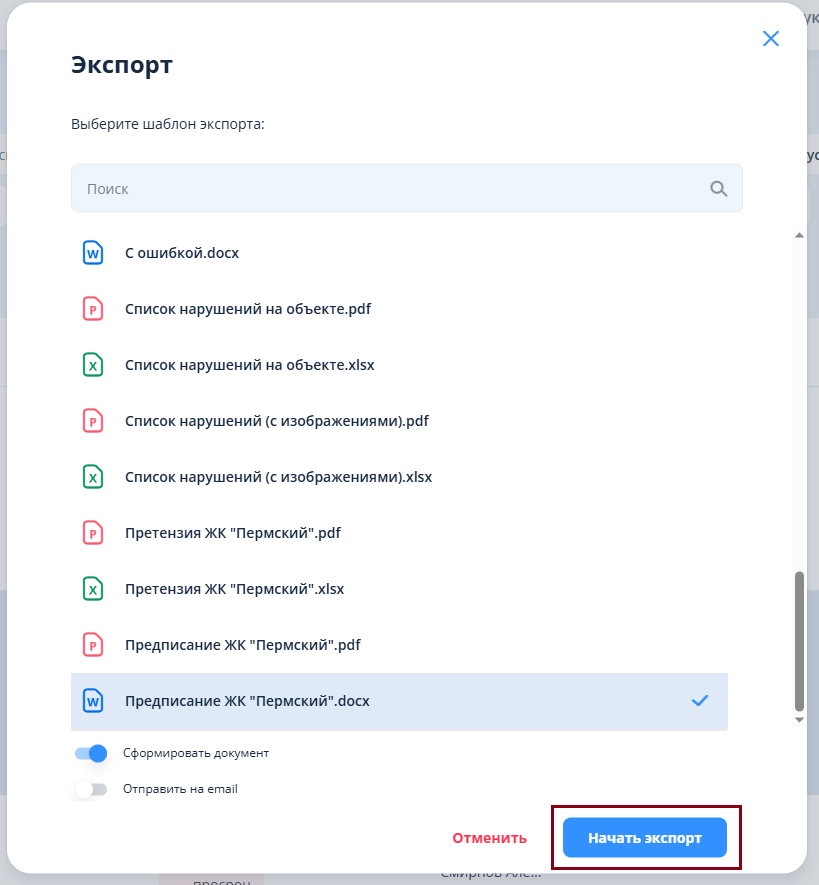This screenshot has width=819, height=885.
Task: Click the template list scrollbar thumb
Action: (799, 642)
